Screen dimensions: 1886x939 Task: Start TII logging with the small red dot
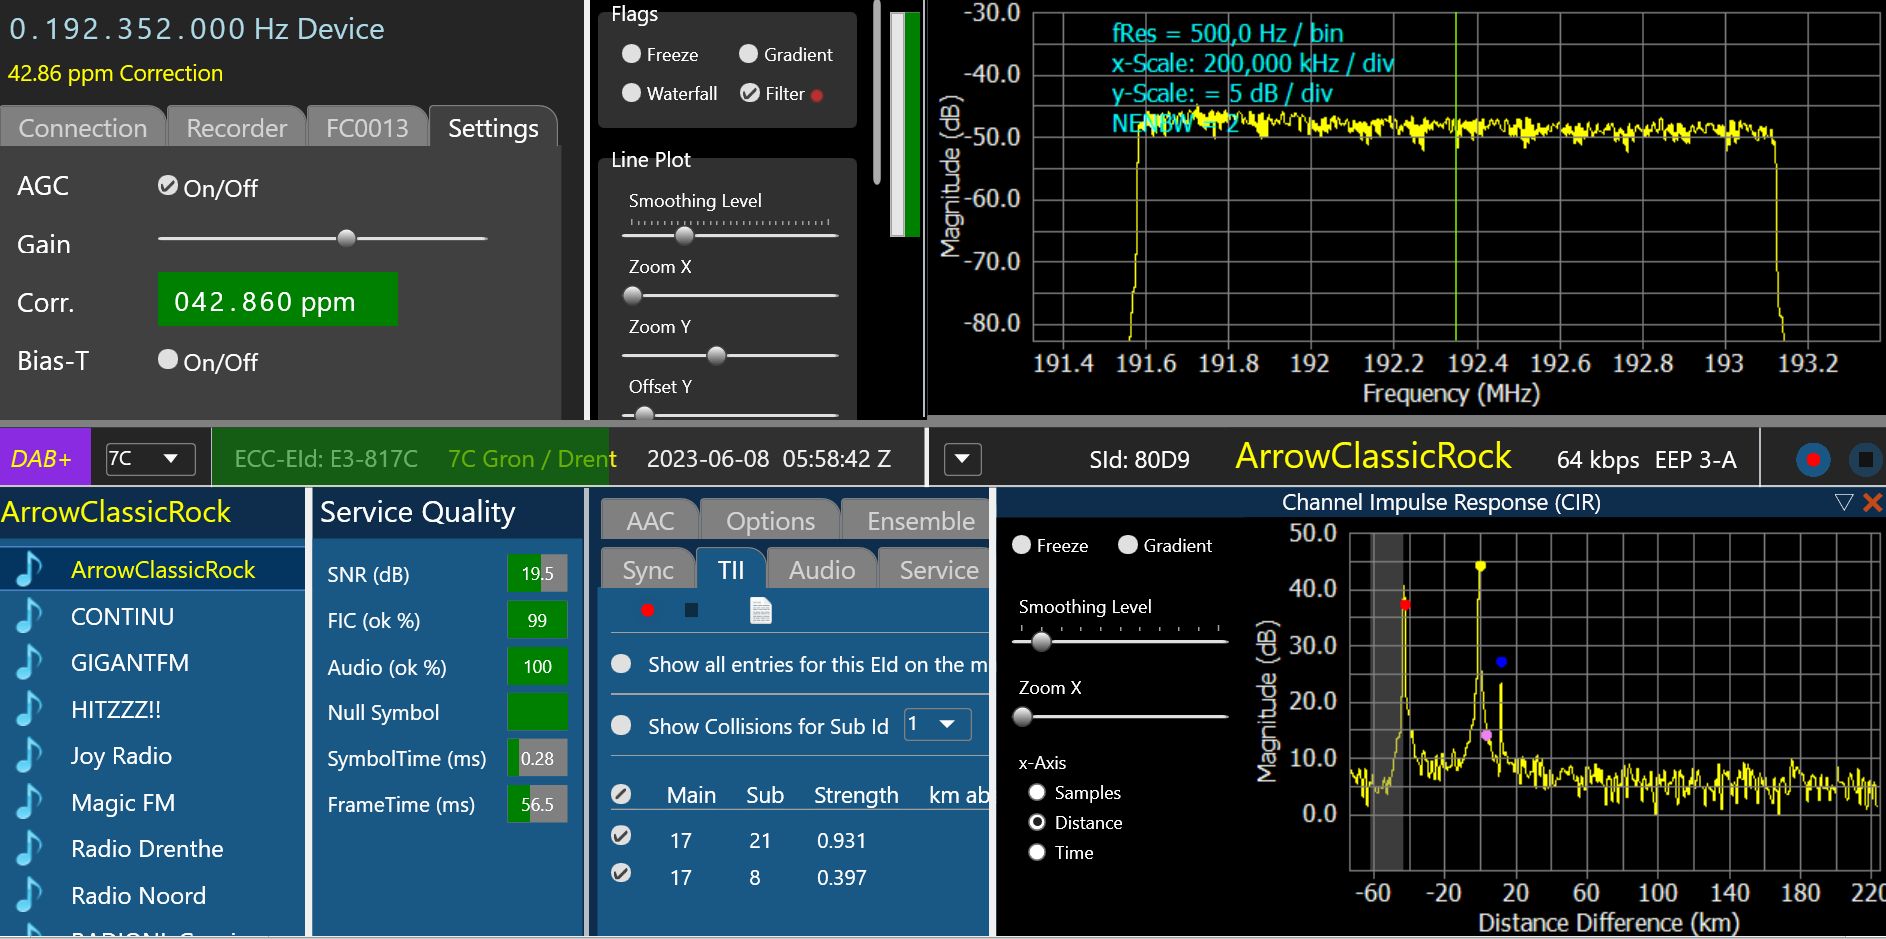pyautogui.click(x=647, y=610)
